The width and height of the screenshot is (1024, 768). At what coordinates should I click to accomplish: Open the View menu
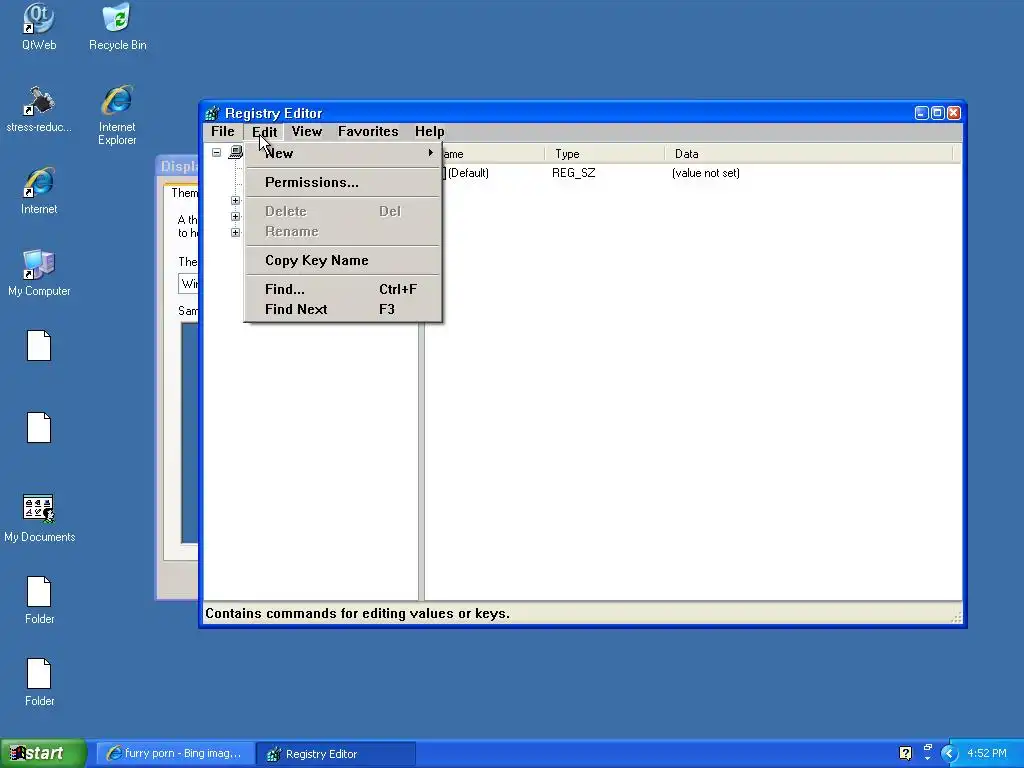[x=306, y=131]
